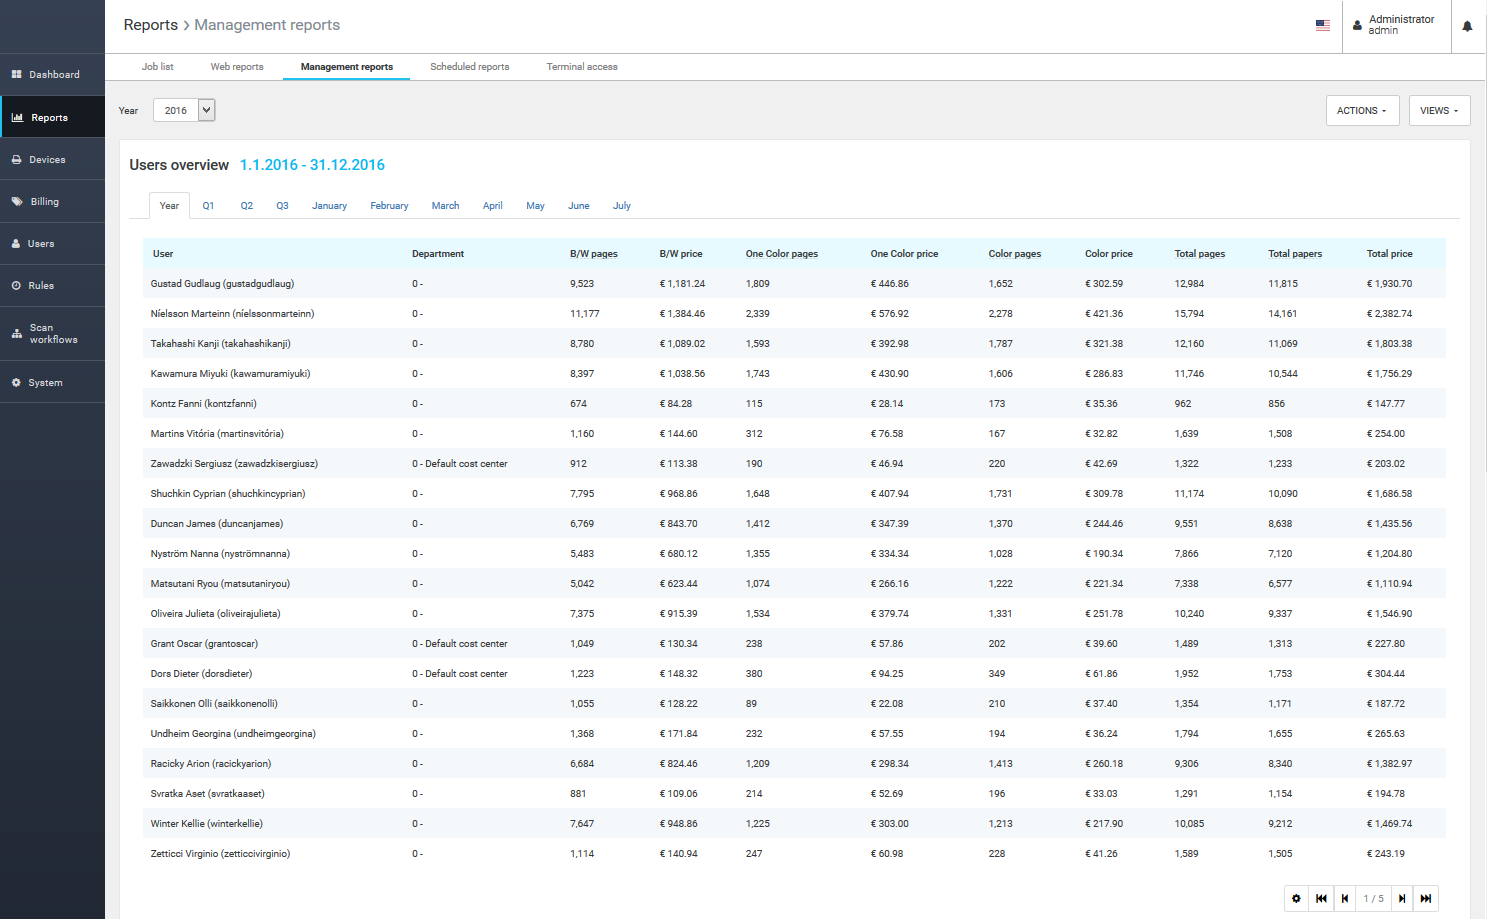Open the ACTIONS dropdown menu
Screen dimensions: 1487x919
click(x=1361, y=111)
